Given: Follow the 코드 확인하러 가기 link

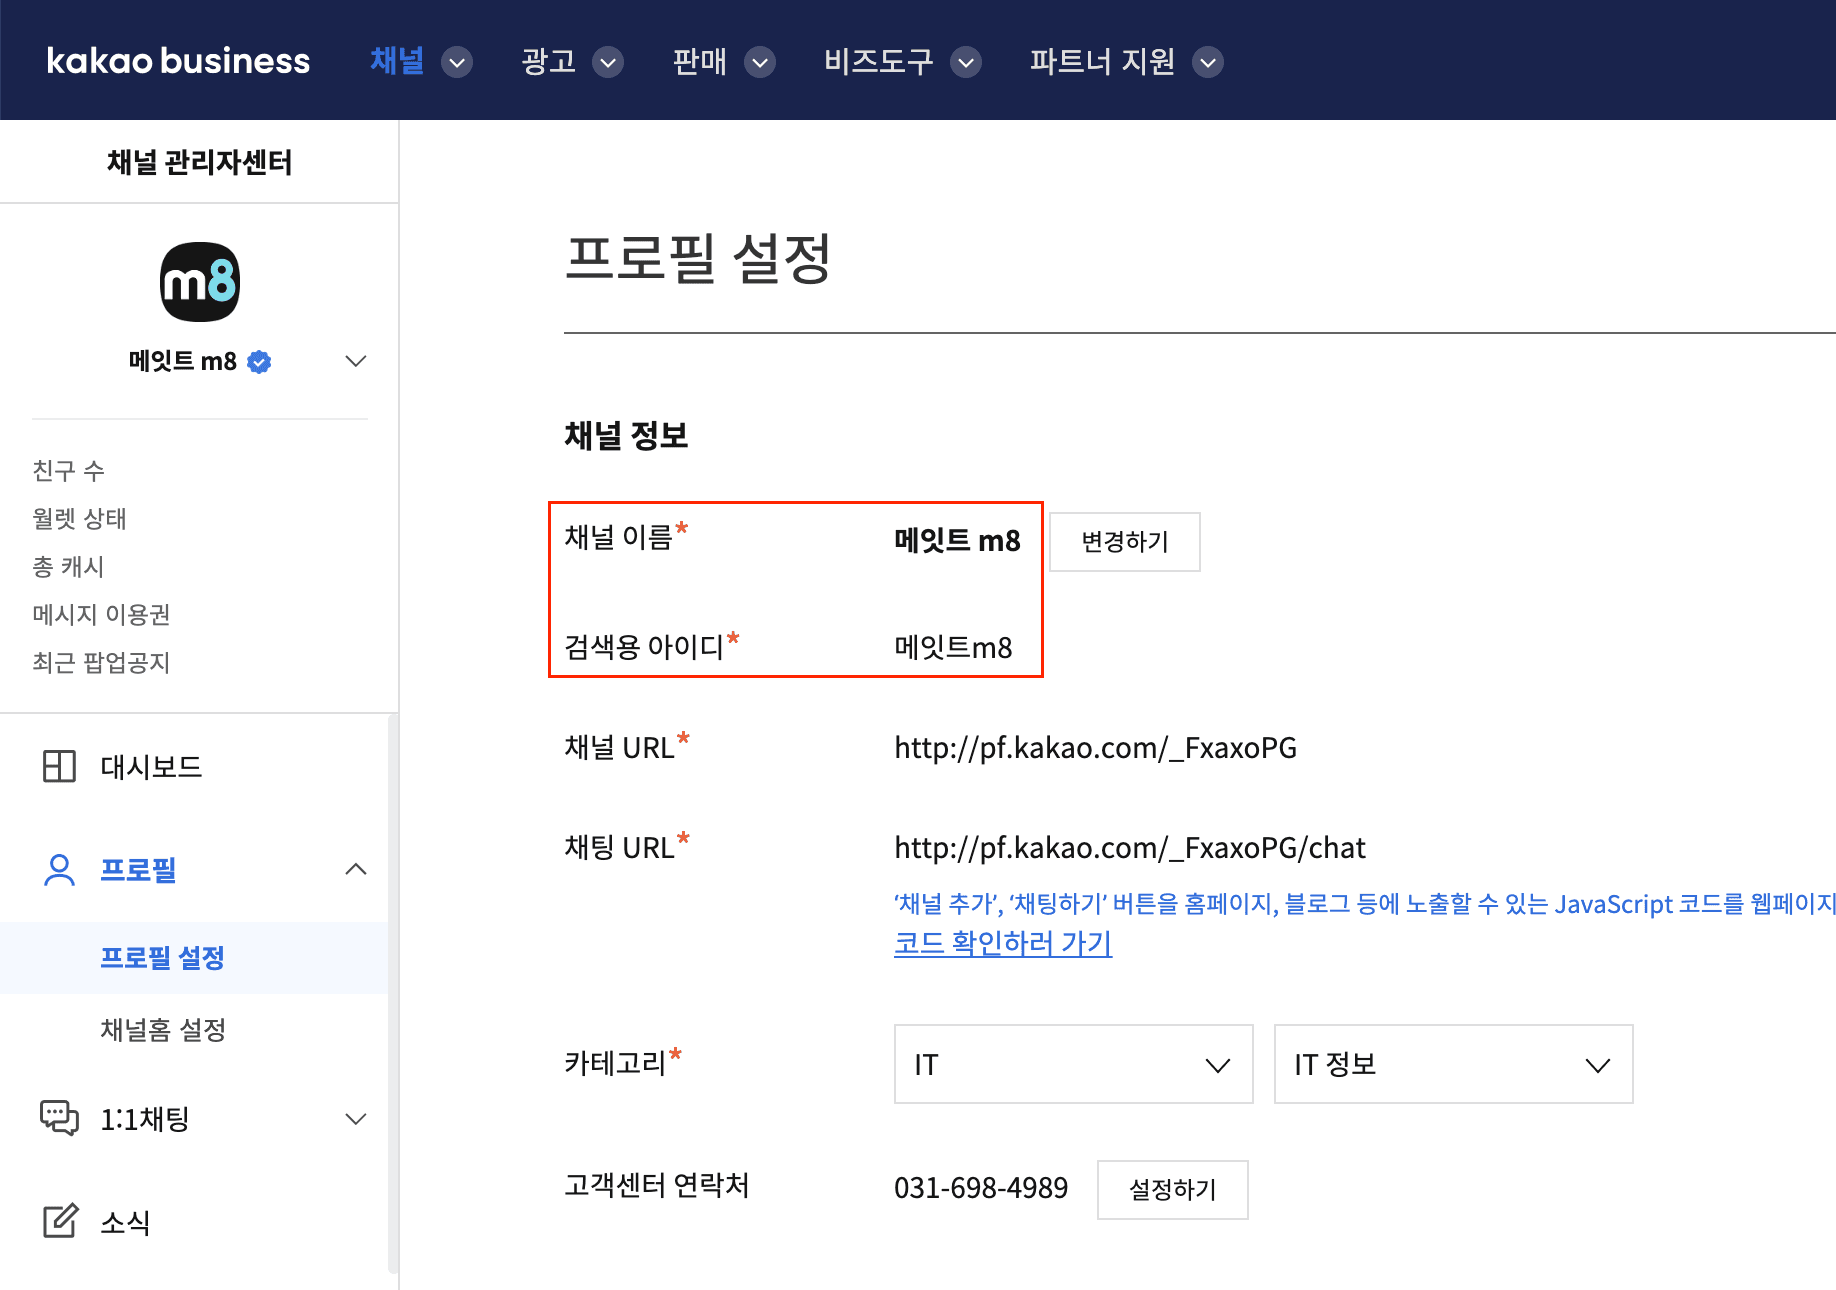Looking at the screenshot, I should [x=1002, y=943].
